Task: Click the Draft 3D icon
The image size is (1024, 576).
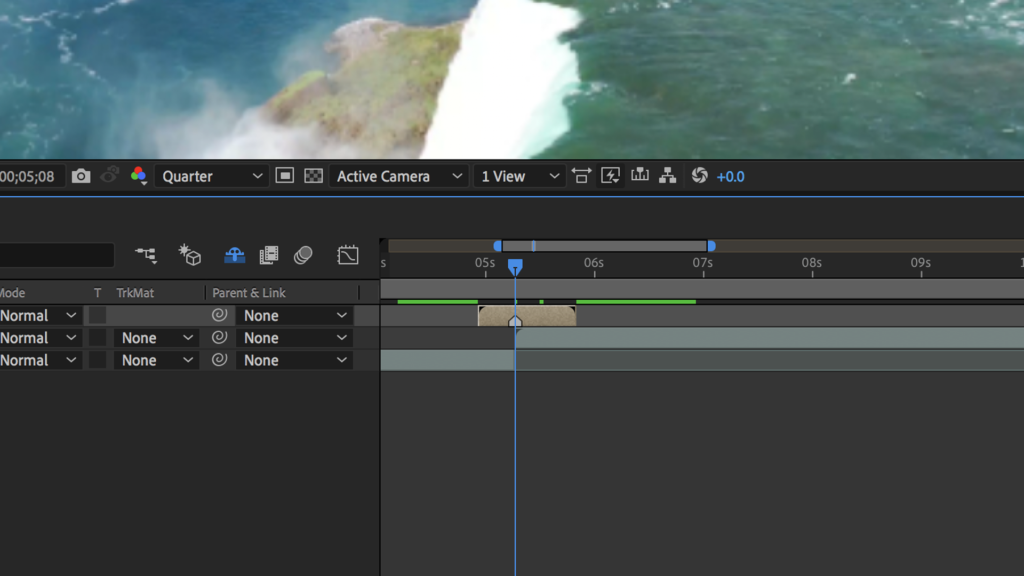Action: (190, 255)
